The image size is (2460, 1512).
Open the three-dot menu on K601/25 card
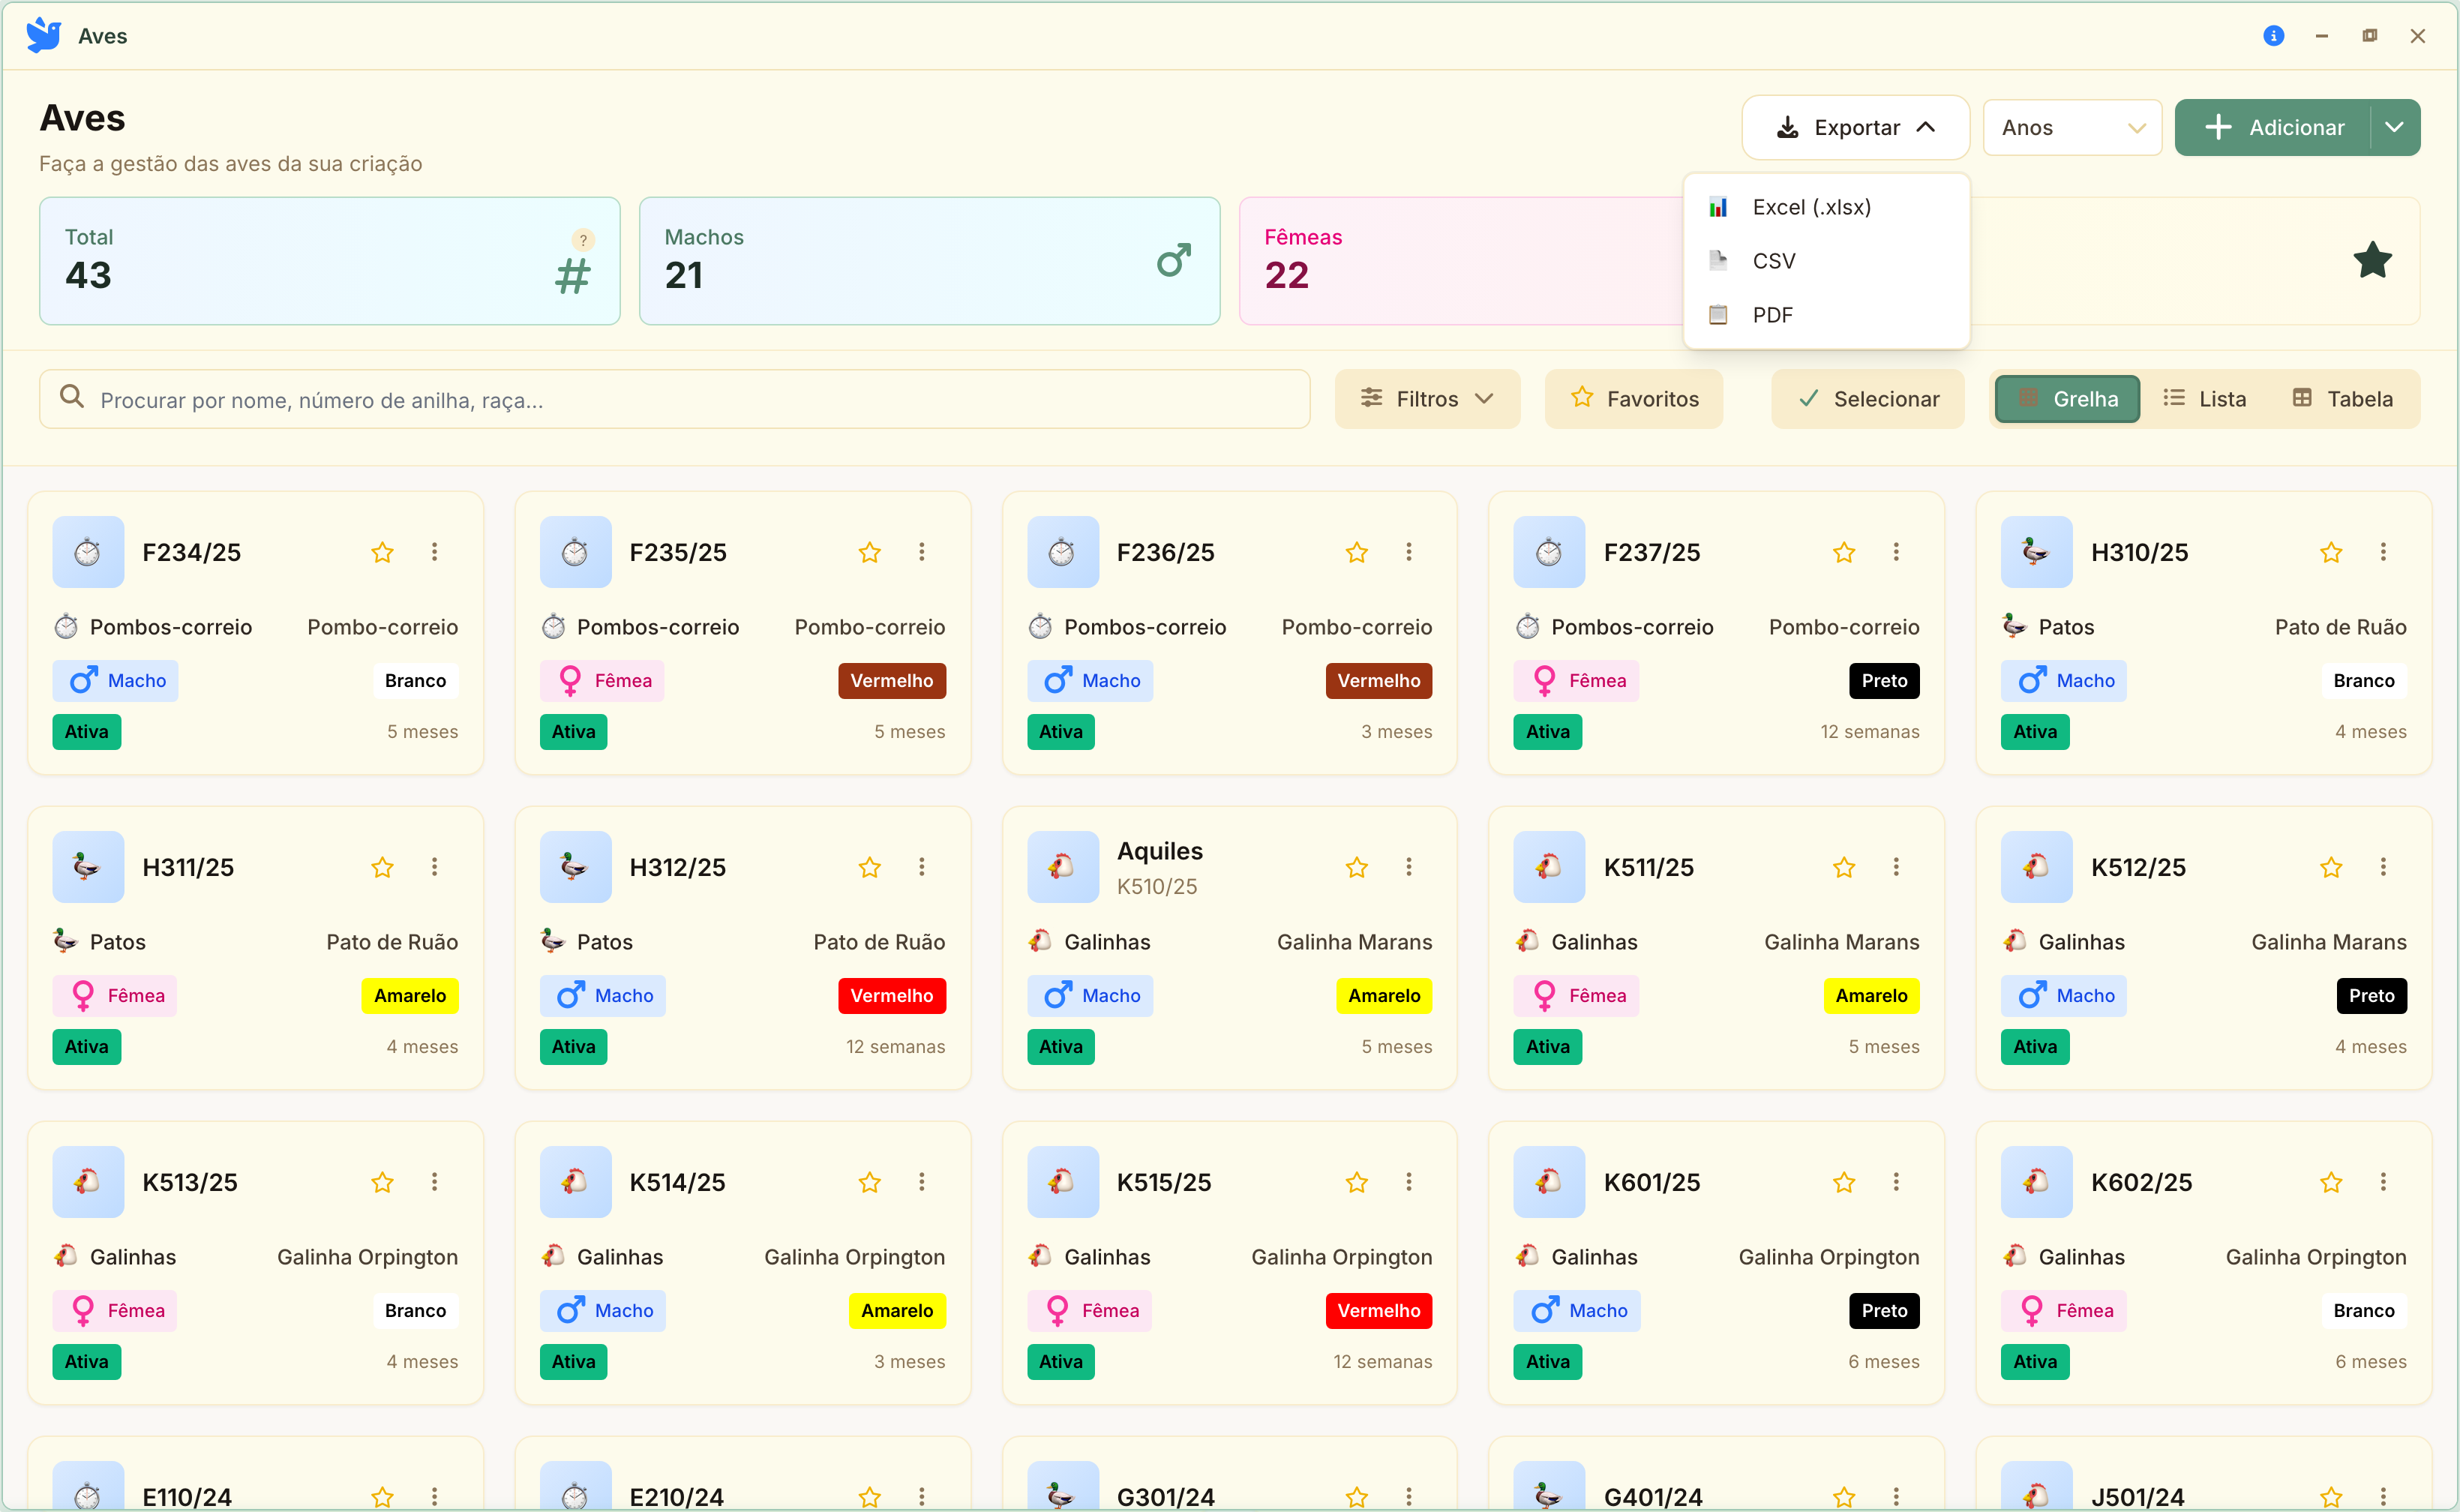(x=1896, y=1182)
